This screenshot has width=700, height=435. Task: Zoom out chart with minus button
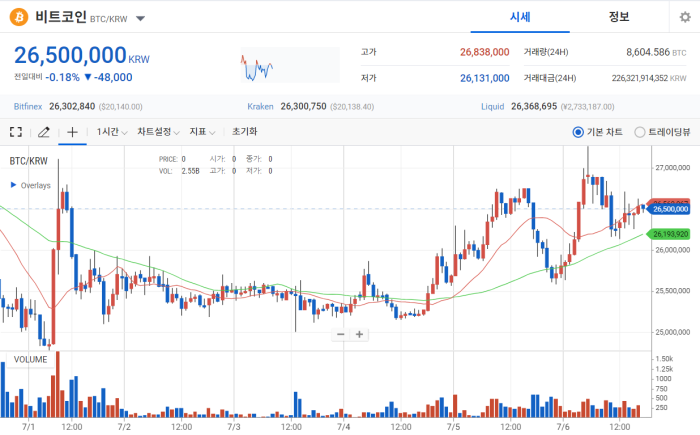tap(341, 335)
